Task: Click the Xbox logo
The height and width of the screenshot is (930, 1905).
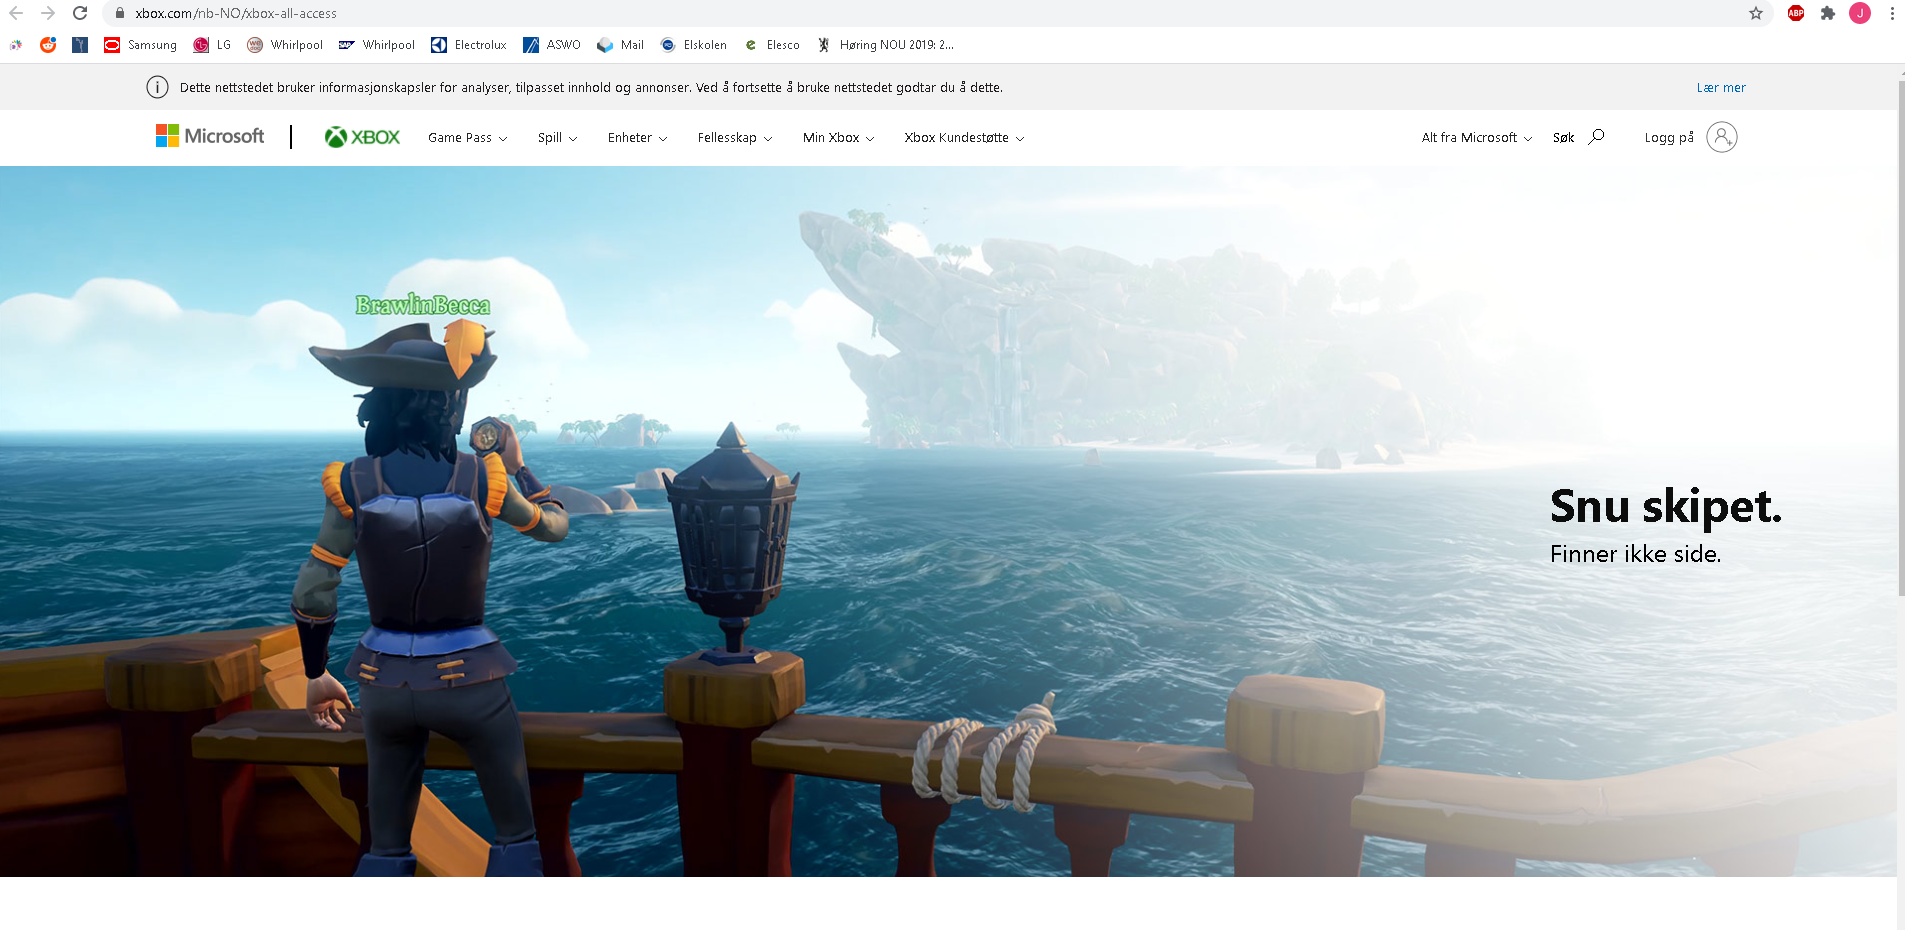Action: point(362,137)
